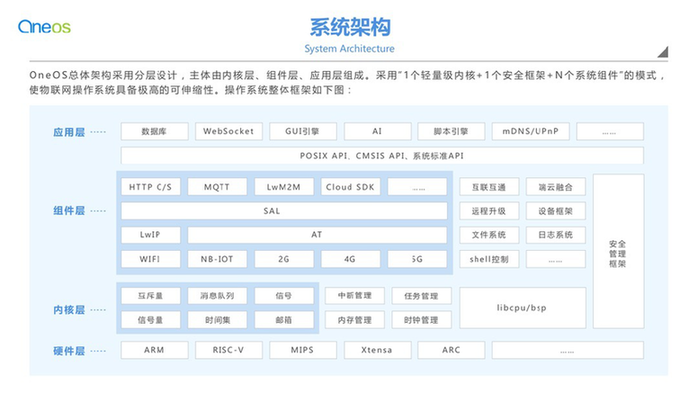The height and width of the screenshot is (393, 698).
Task: Click the 内核层 layer label
Action: click(x=69, y=310)
